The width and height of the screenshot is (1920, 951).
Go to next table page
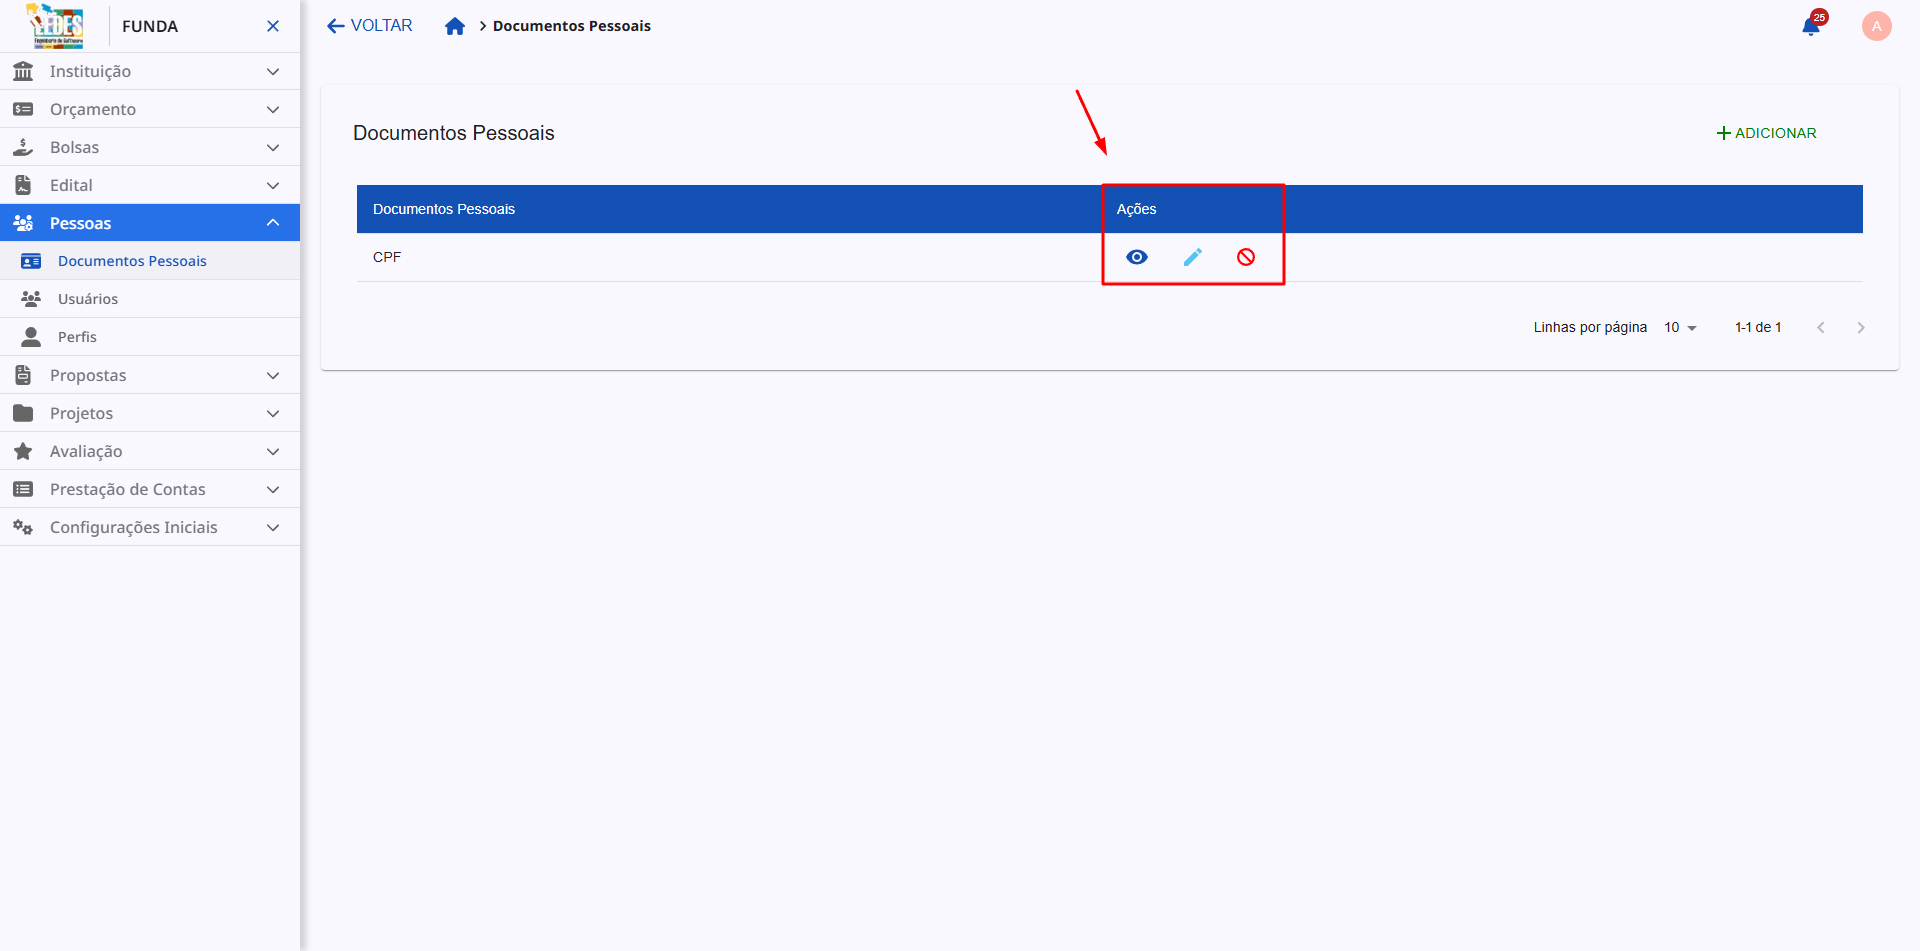click(x=1860, y=328)
